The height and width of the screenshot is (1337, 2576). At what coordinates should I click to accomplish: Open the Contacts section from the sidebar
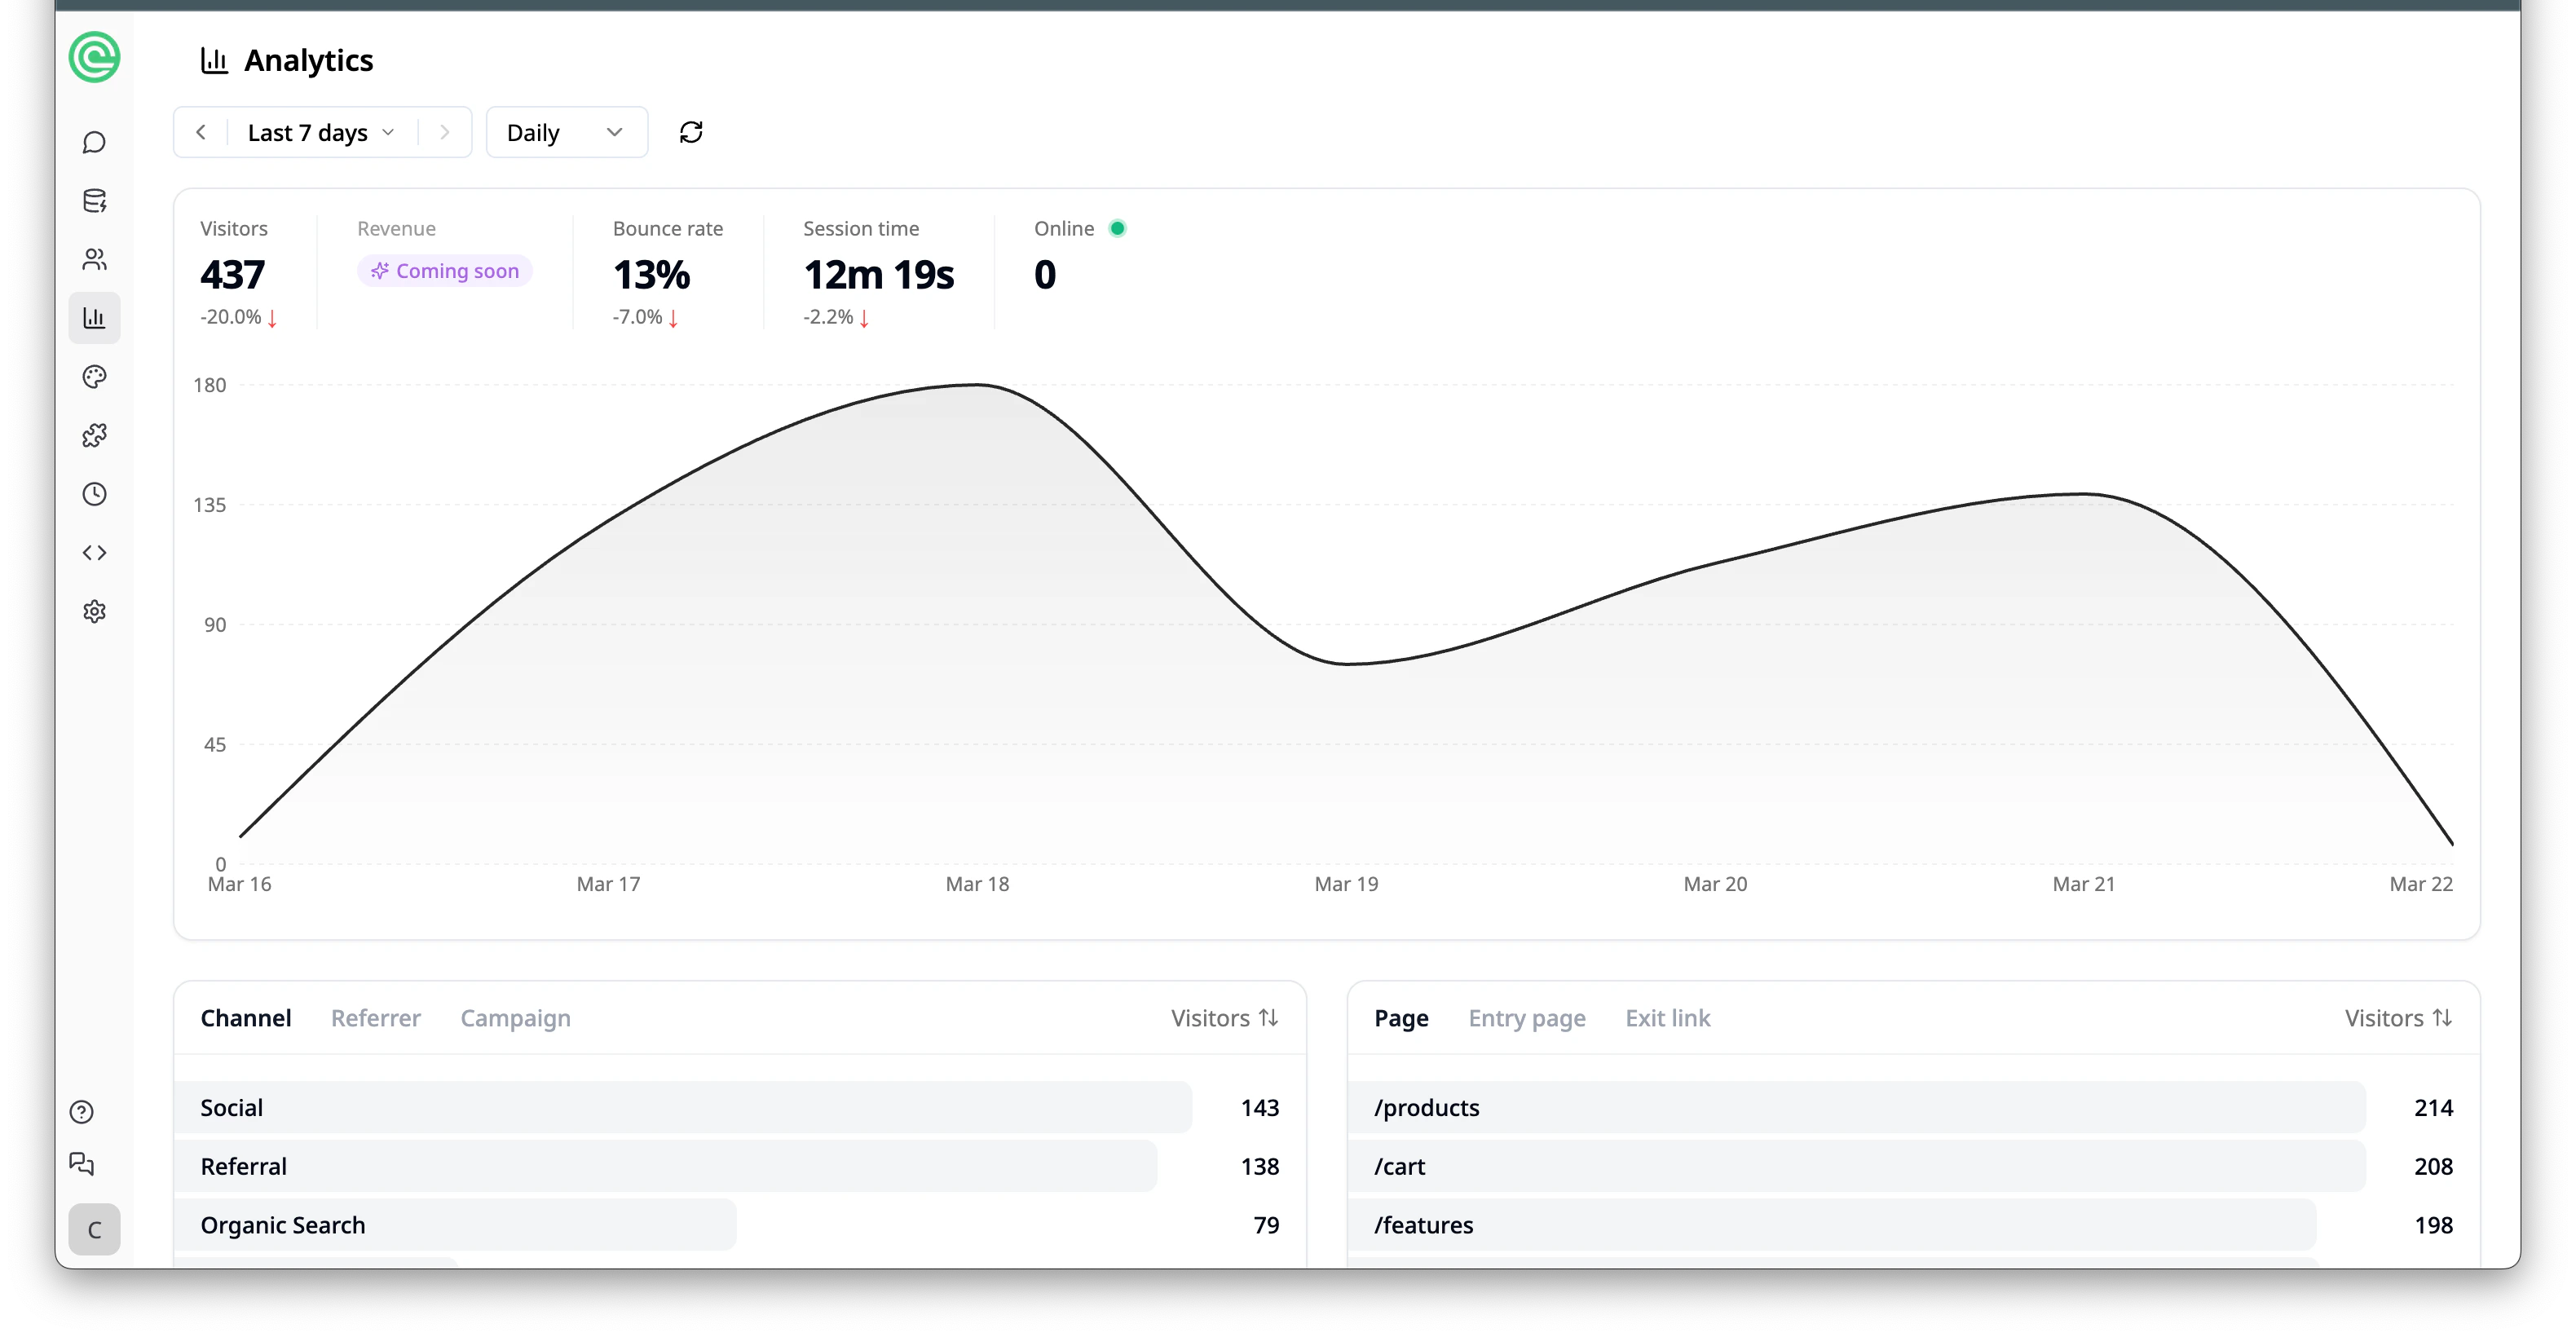(94, 259)
